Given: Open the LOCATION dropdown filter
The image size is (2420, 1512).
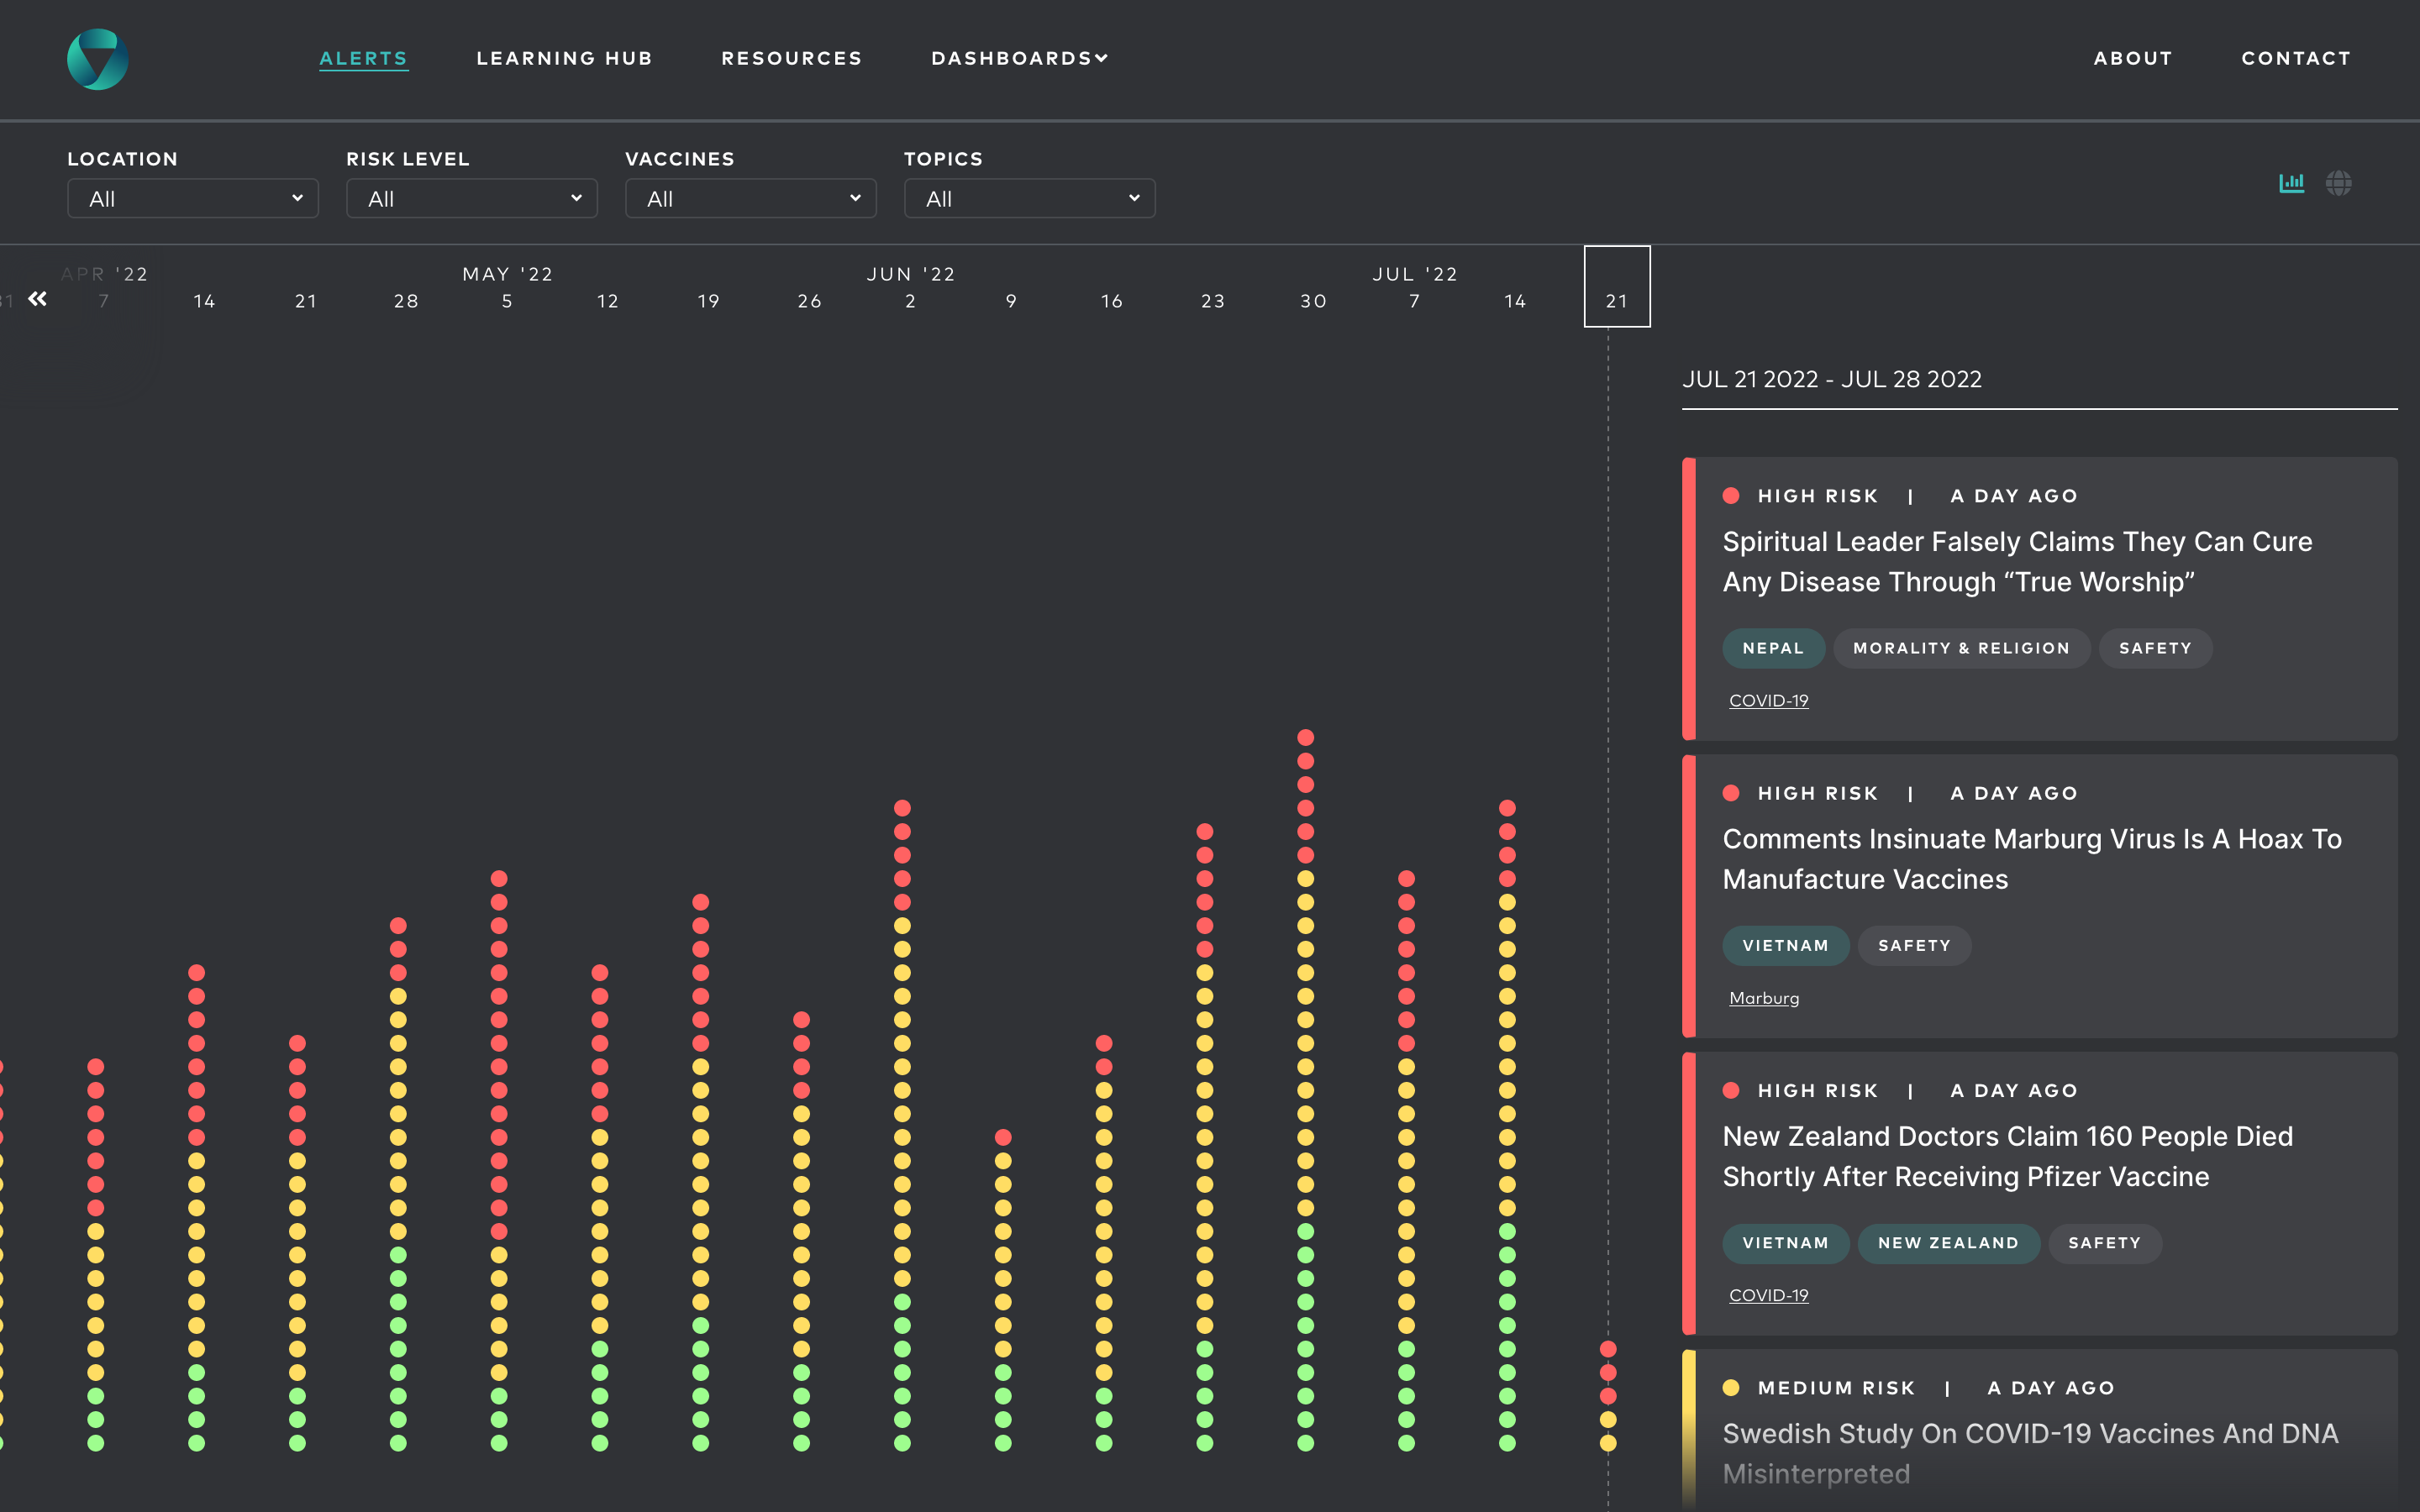Looking at the screenshot, I should (x=192, y=198).
